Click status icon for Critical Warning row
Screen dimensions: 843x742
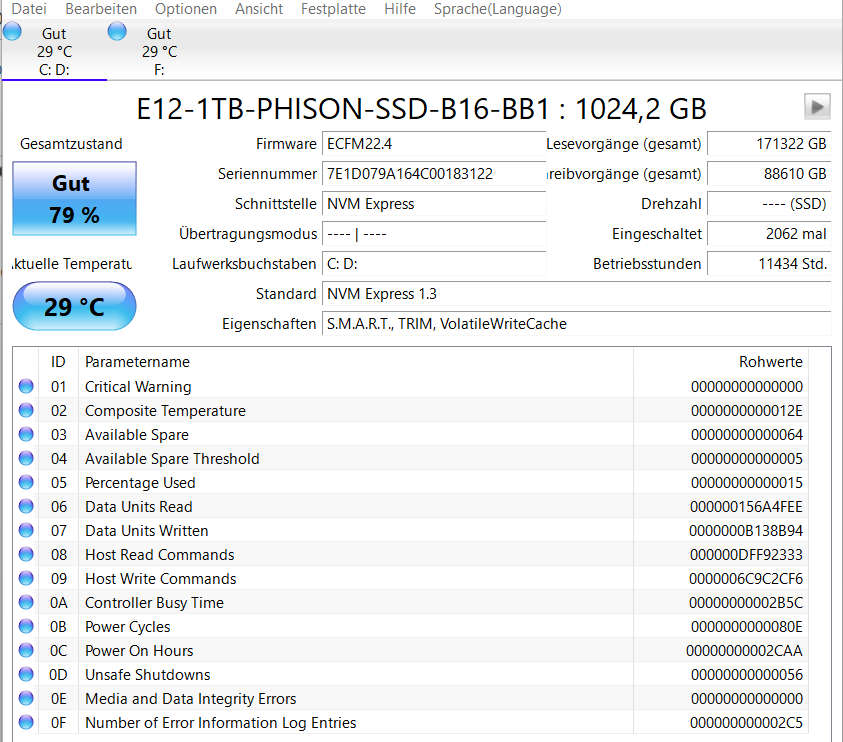(26, 386)
